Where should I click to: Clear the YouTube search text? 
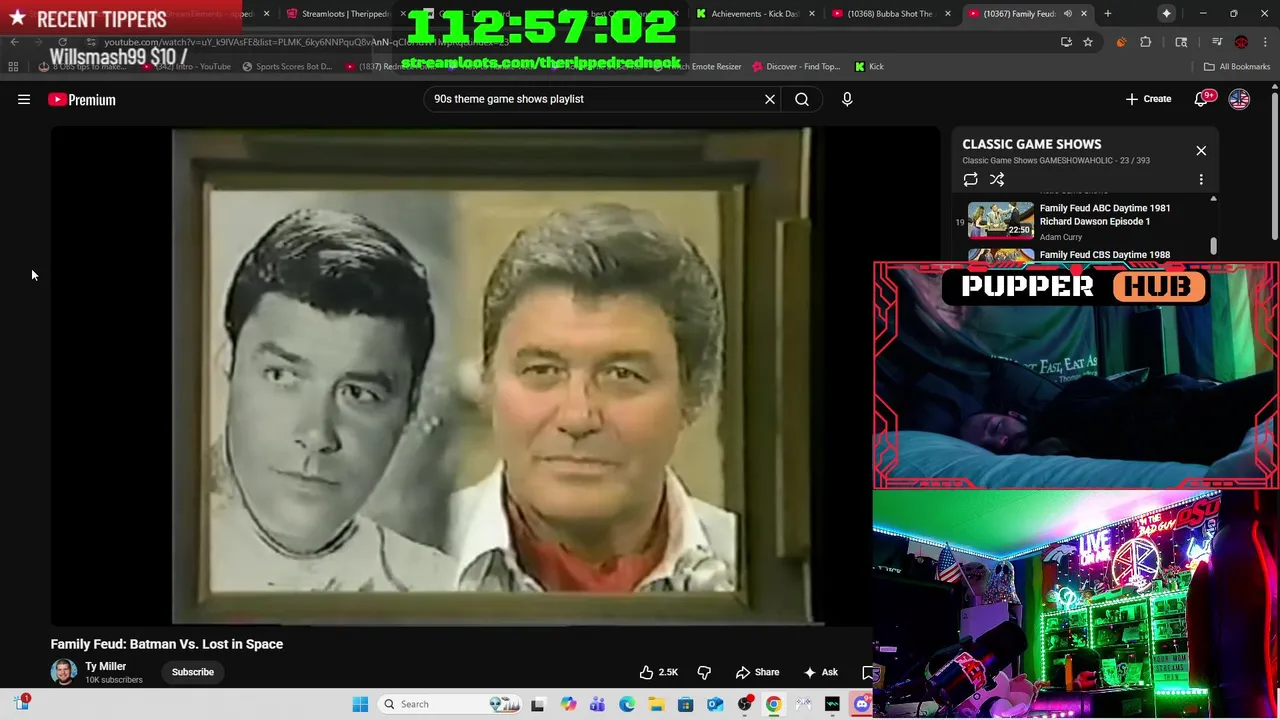770,99
